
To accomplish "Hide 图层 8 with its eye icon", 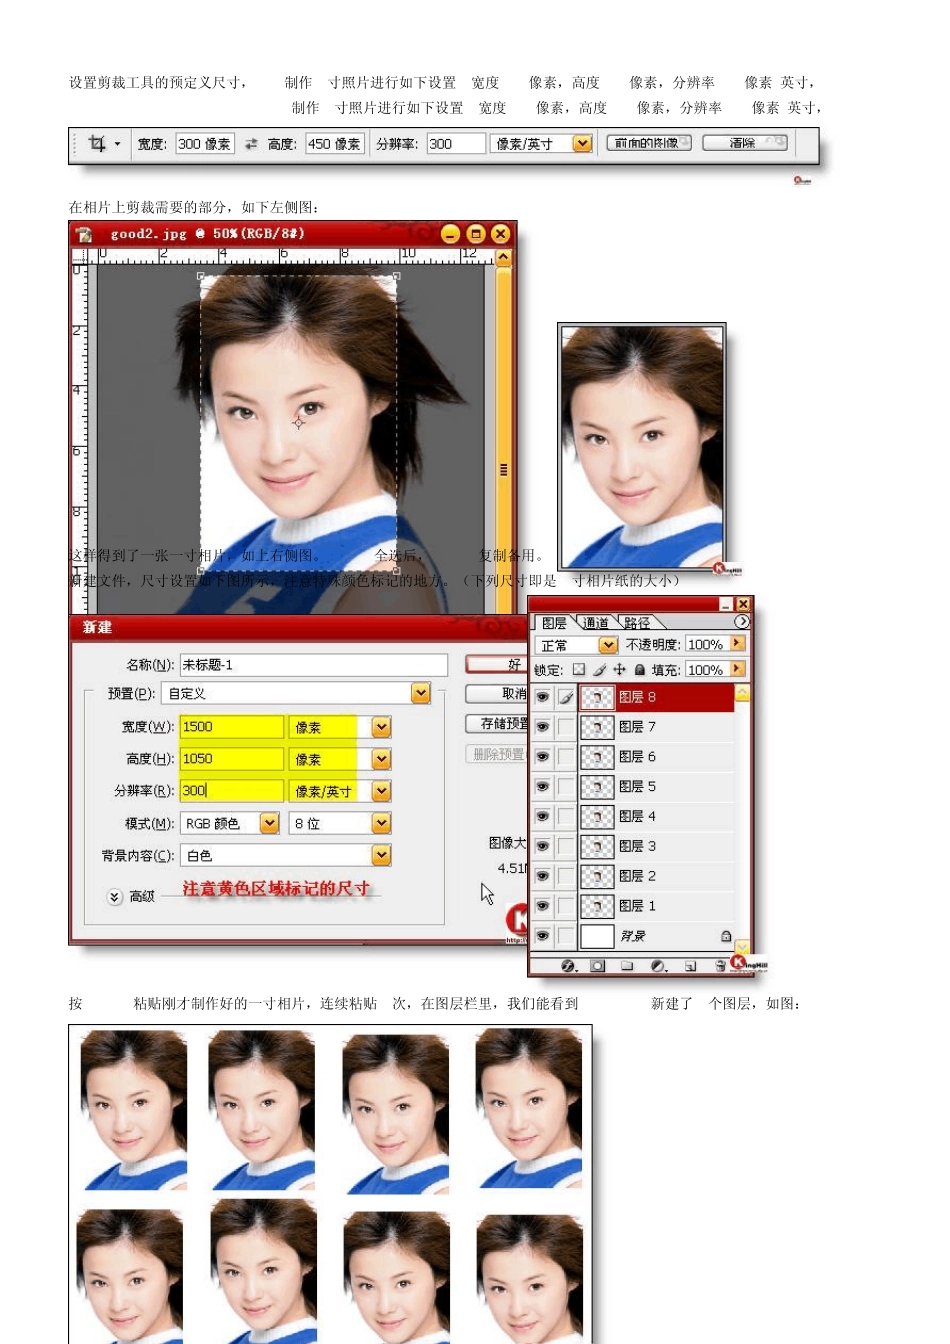I will 543,697.
